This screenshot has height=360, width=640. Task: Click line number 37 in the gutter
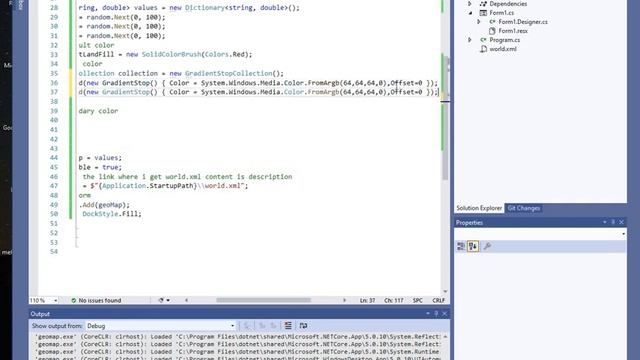[x=54, y=92]
